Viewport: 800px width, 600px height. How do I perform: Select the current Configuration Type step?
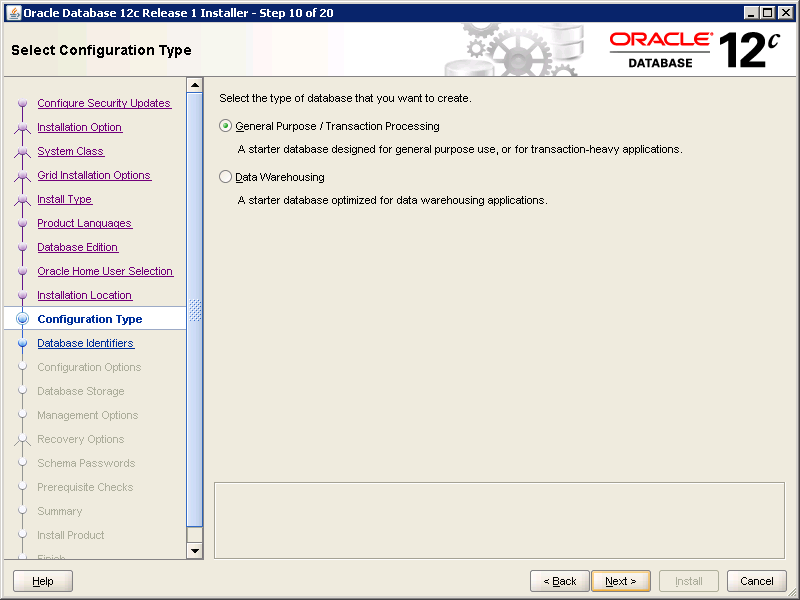(x=90, y=319)
